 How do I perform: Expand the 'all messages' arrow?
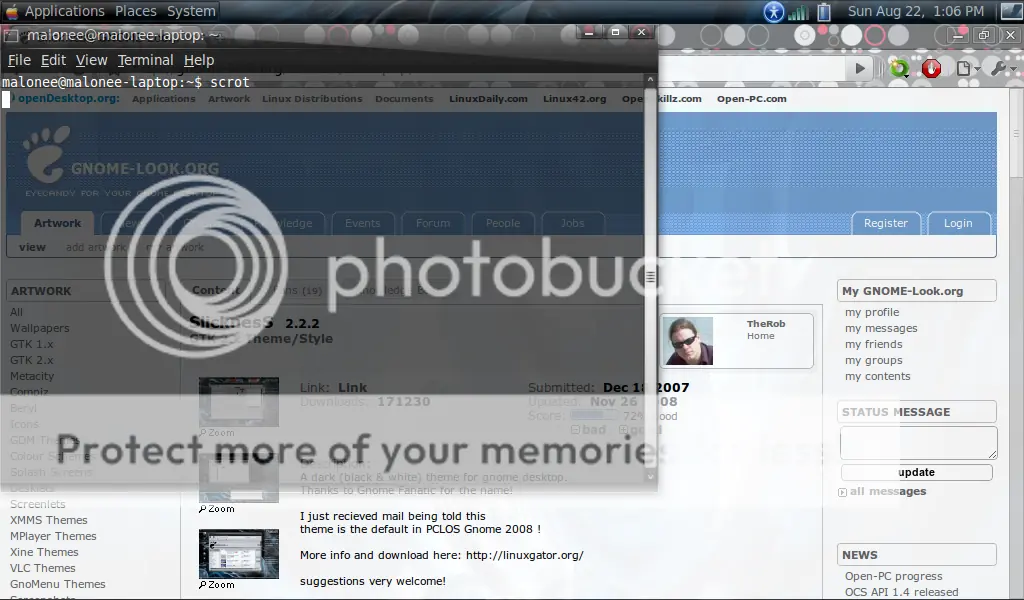[842, 492]
